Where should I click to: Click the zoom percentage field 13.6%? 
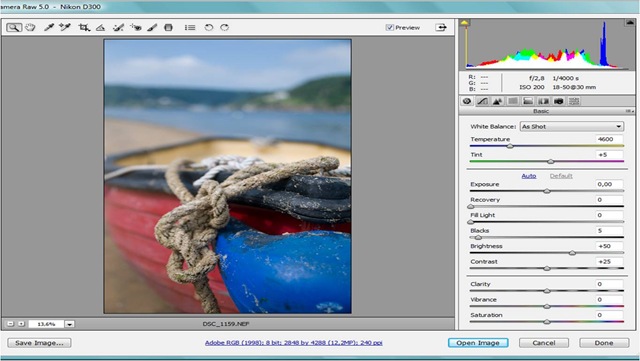coord(46,324)
